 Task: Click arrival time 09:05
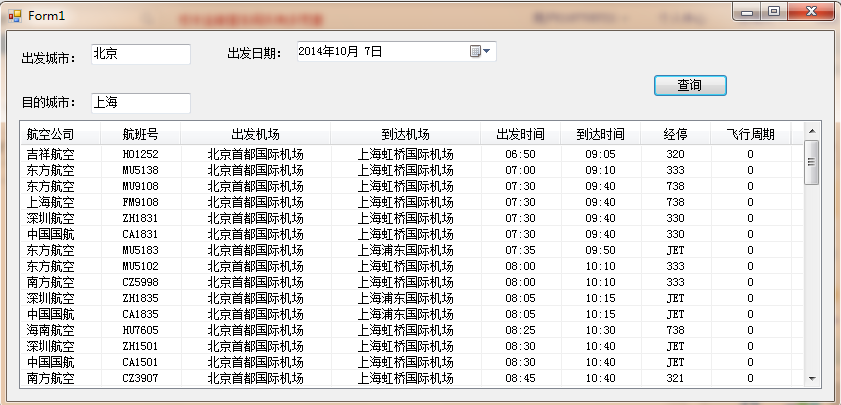pos(601,154)
